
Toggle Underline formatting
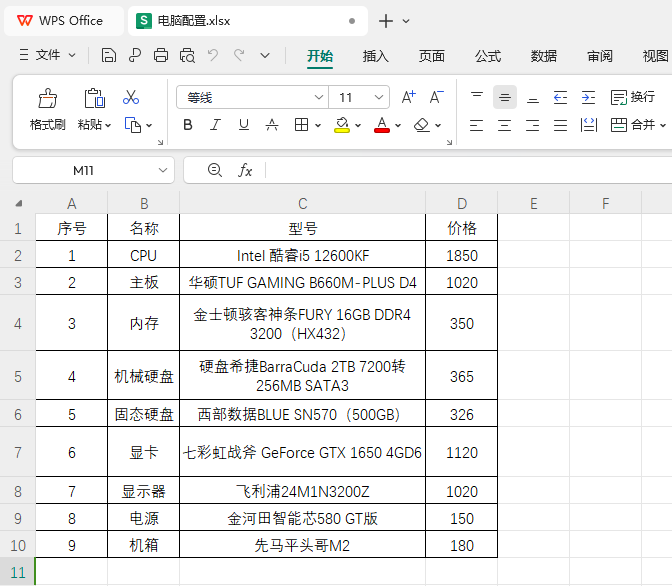(x=244, y=125)
